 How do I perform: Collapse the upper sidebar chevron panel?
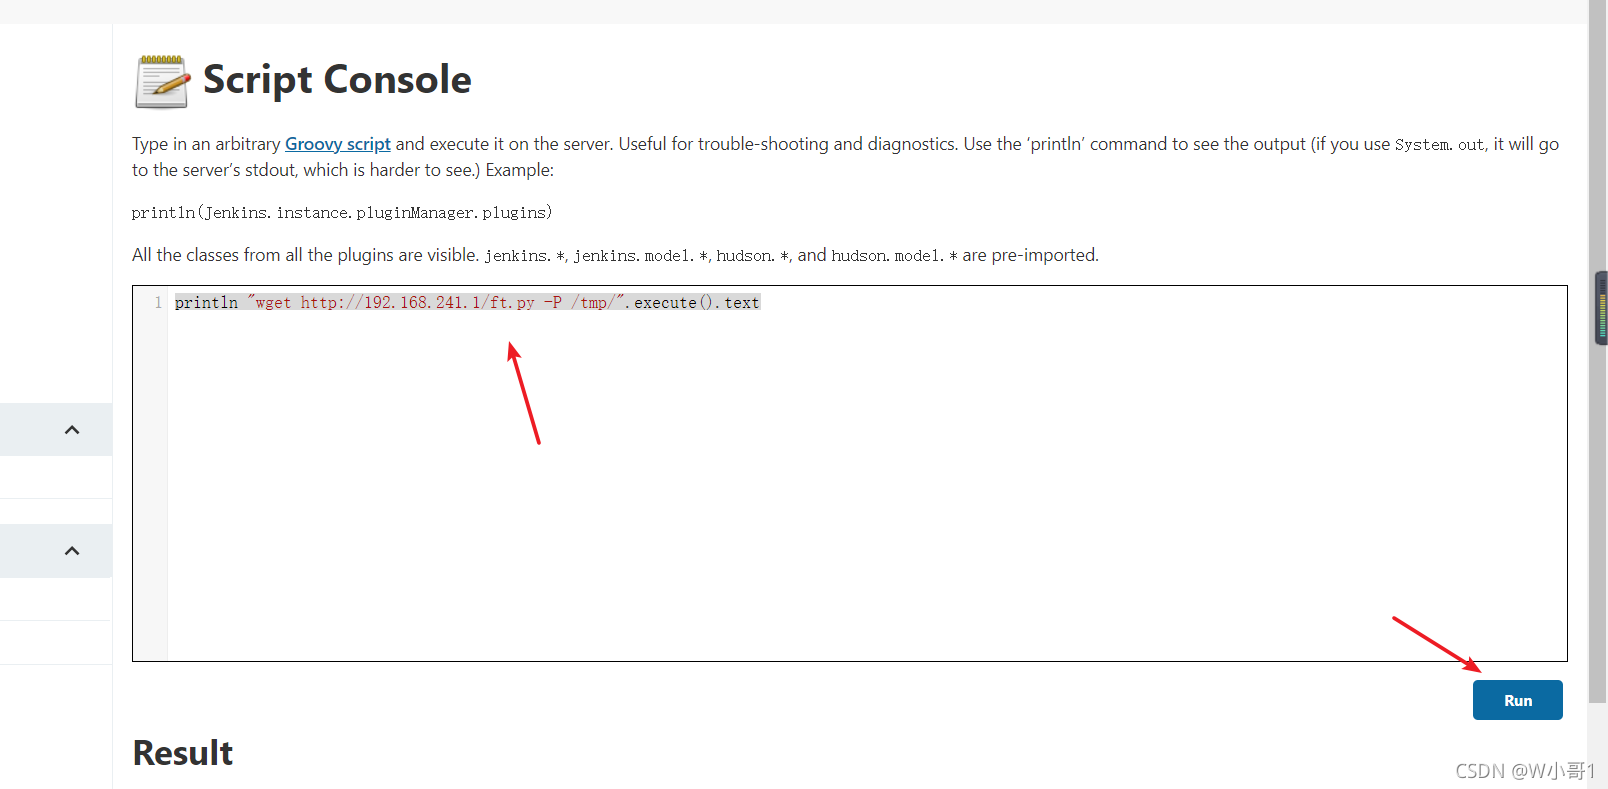pyautogui.click(x=71, y=430)
